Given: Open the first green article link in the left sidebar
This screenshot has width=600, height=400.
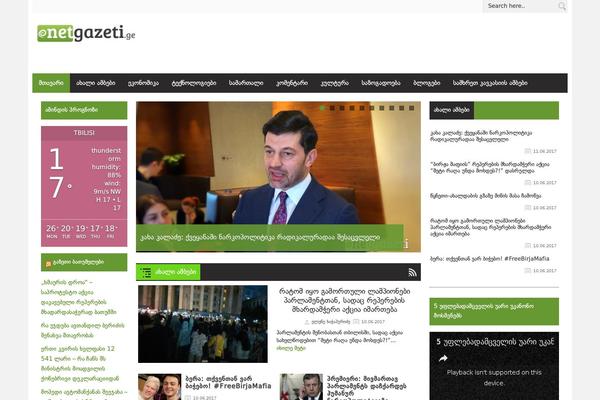Looking at the screenshot, I should point(79,297).
